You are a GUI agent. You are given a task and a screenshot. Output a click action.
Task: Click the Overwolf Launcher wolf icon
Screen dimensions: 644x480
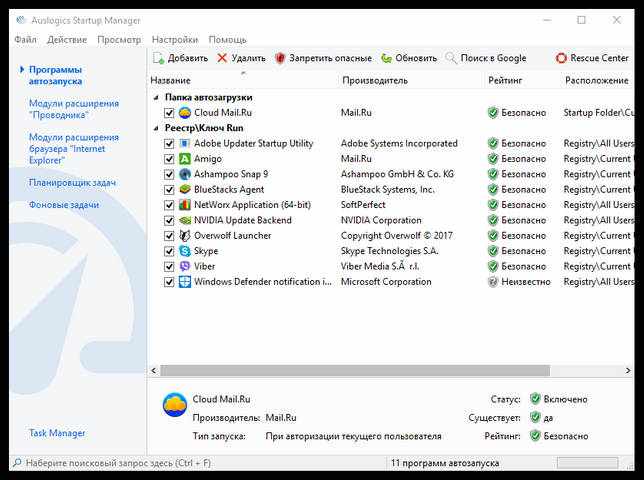pyautogui.click(x=185, y=236)
